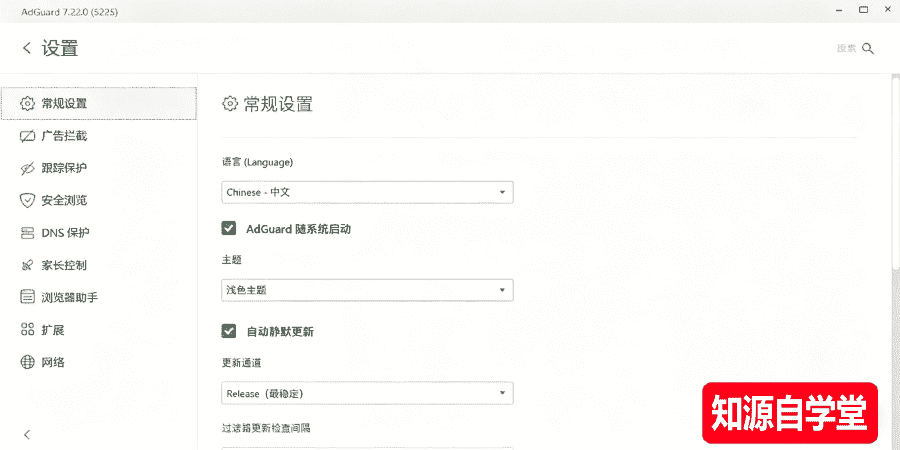Open the 更新通道 Release dropdown
This screenshot has width=900, height=450.
[x=367, y=393]
